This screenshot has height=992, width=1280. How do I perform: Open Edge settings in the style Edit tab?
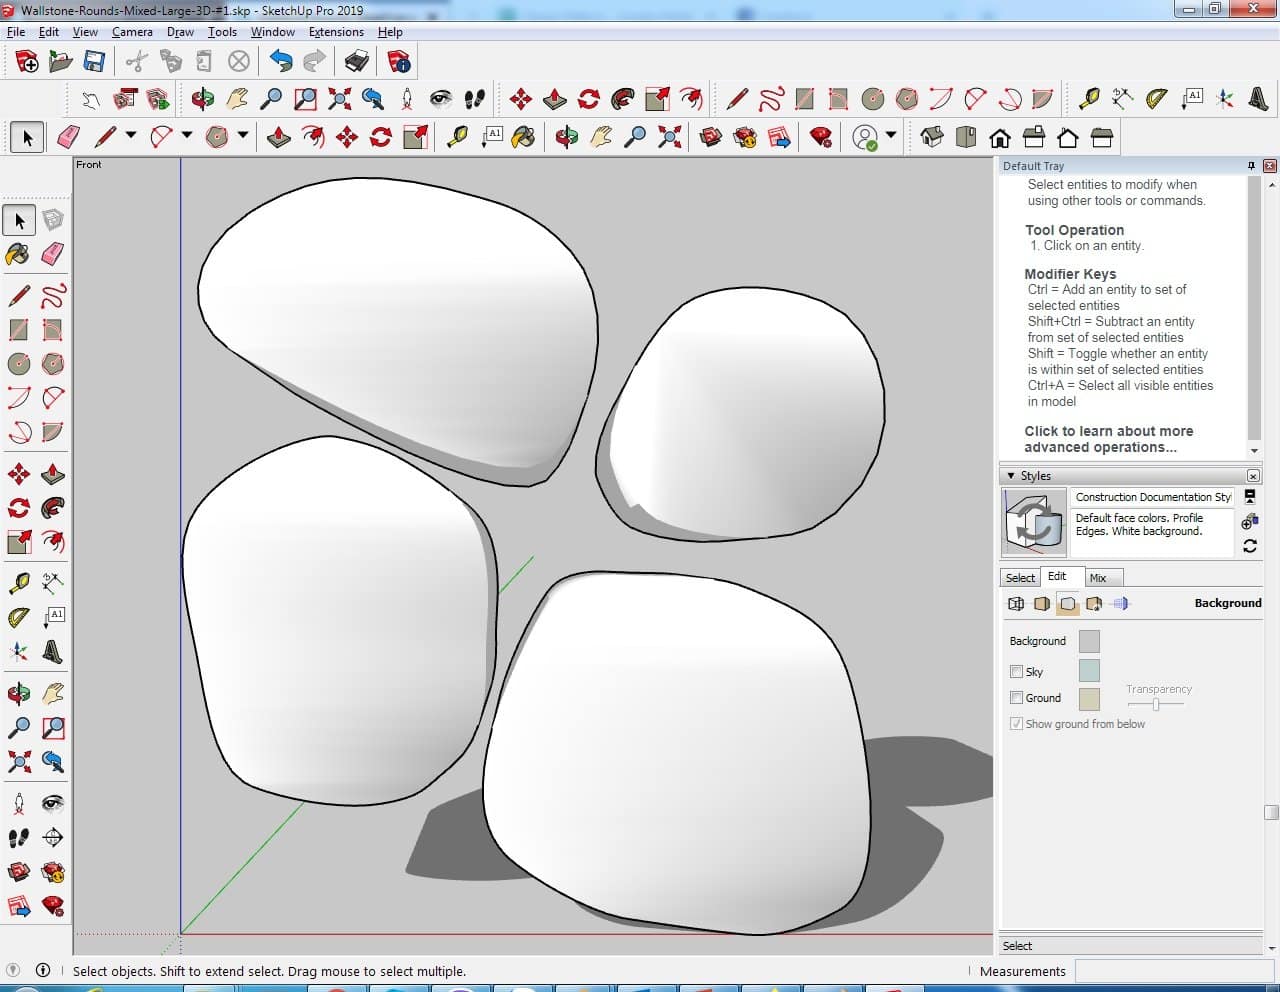[x=1016, y=604]
